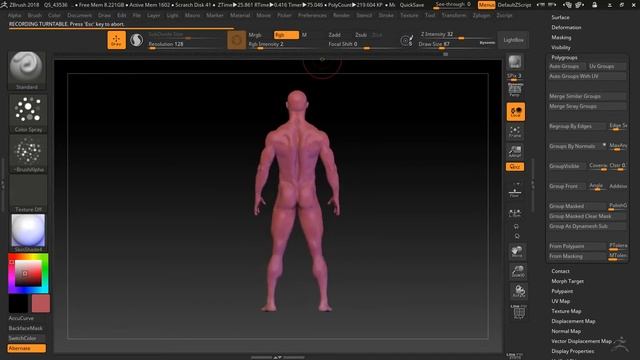
Task: Click the L.Sym icon
Action: pyautogui.click(x=515, y=213)
